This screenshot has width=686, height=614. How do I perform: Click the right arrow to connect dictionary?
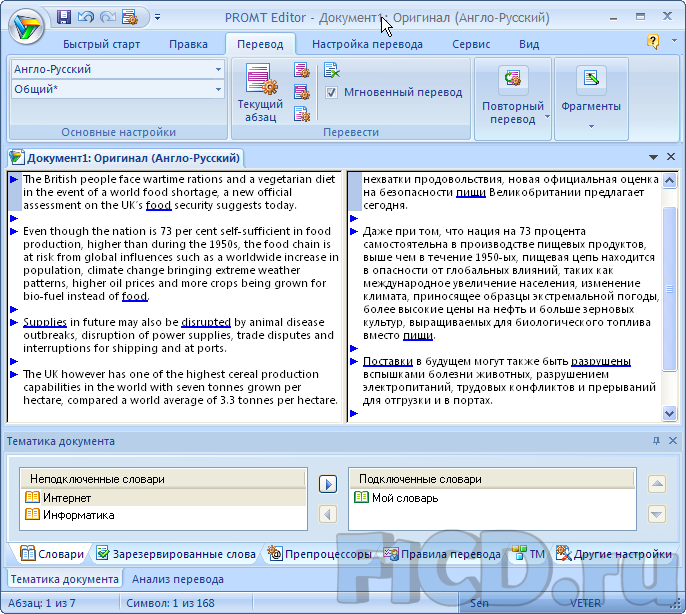coord(328,484)
